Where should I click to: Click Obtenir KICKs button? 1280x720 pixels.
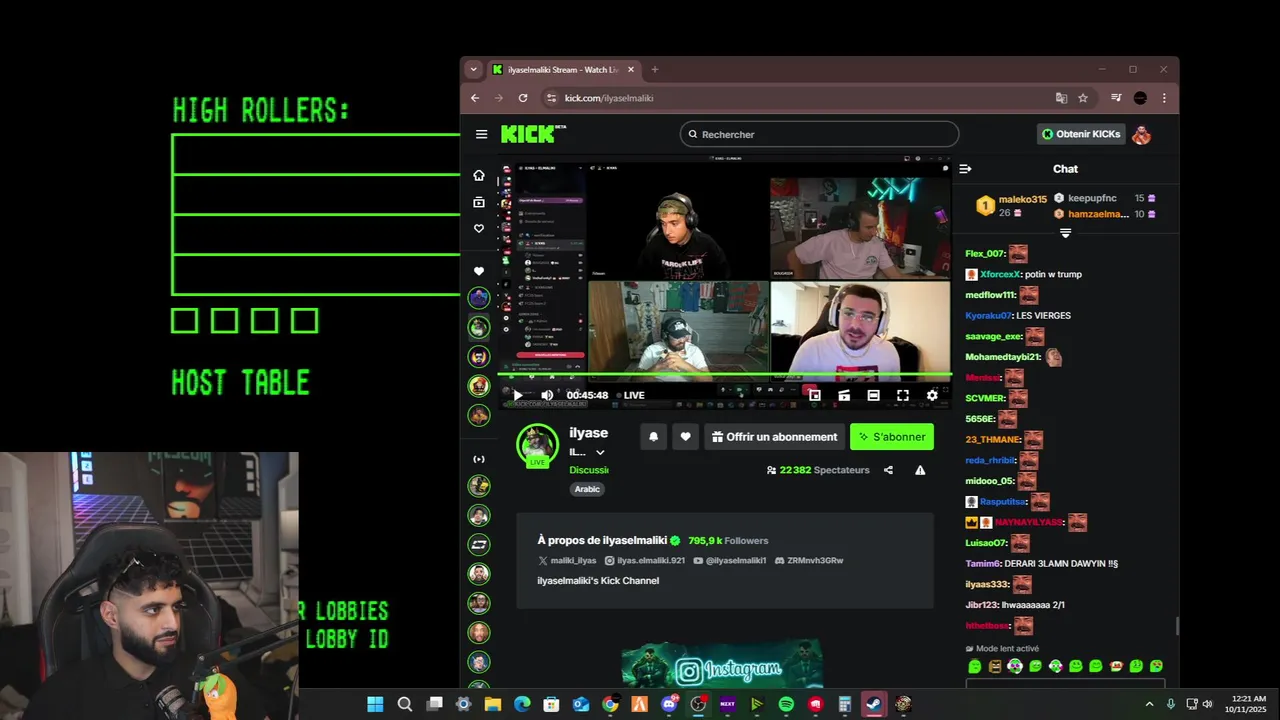coord(1081,134)
